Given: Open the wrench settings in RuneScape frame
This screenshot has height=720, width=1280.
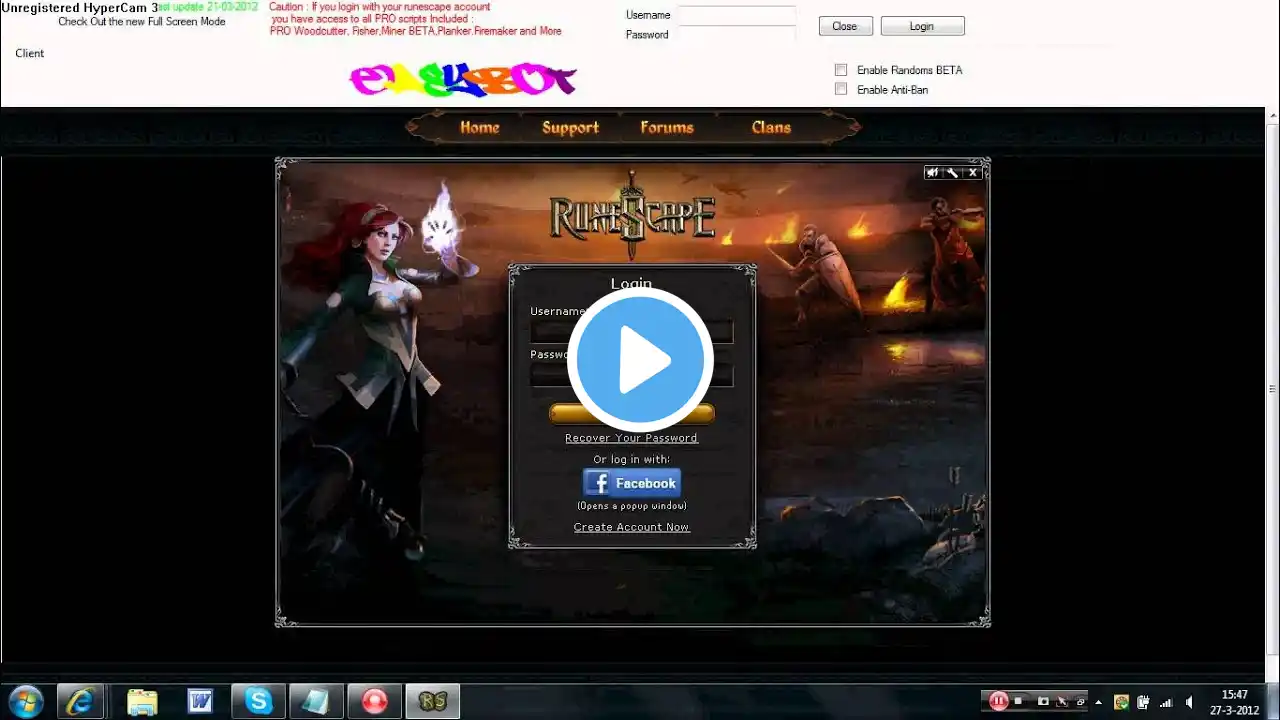Looking at the screenshot, I should click(953, 173).
